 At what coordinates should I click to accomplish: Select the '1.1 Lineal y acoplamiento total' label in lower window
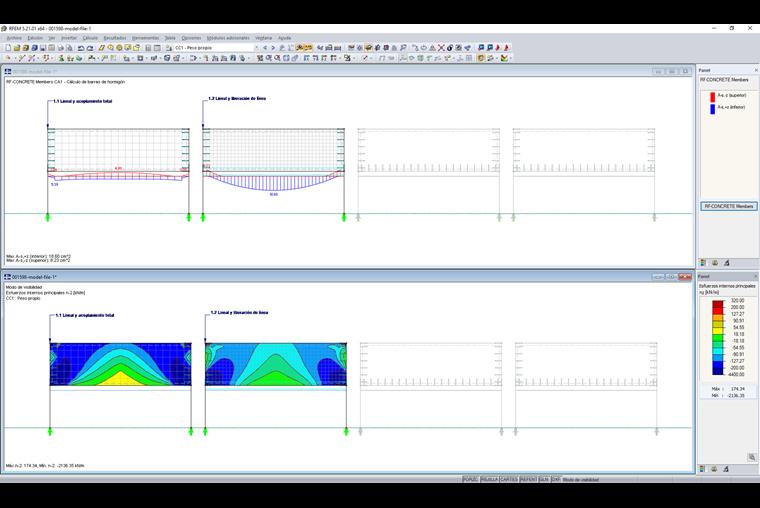85,315
